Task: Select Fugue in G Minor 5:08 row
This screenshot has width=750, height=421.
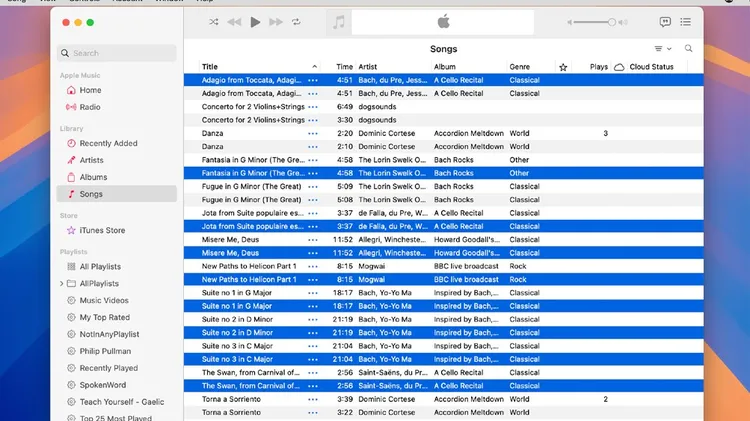Action: point(443,200)
